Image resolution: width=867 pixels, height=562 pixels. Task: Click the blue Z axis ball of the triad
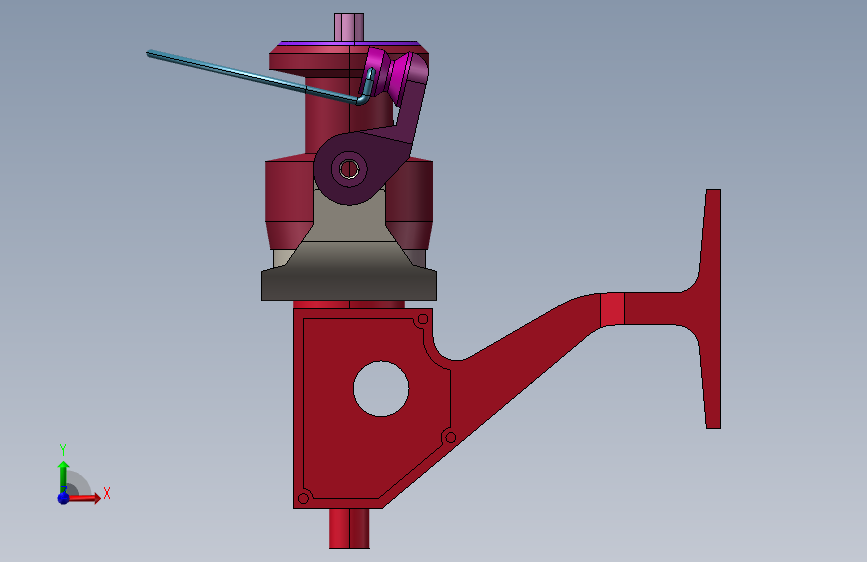64,498
